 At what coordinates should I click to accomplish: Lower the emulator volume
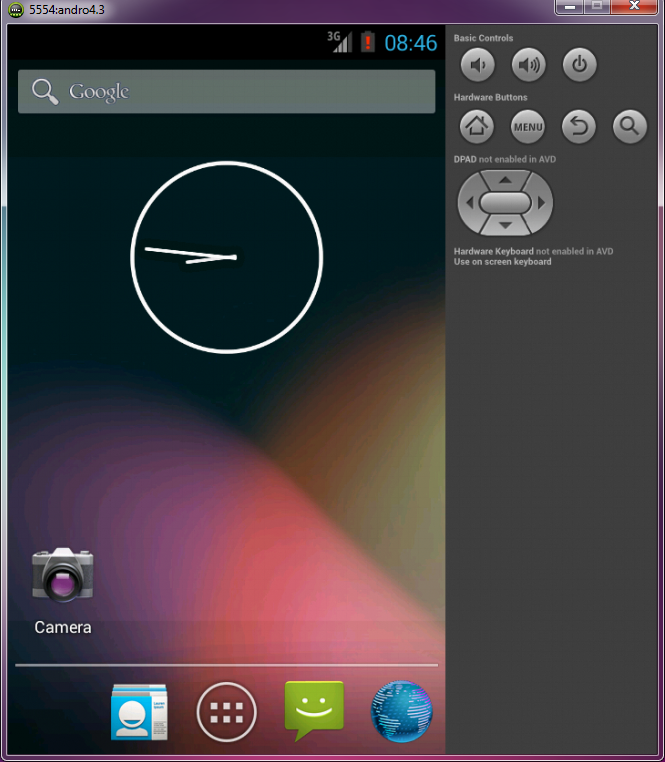click(x=477, y=64)
